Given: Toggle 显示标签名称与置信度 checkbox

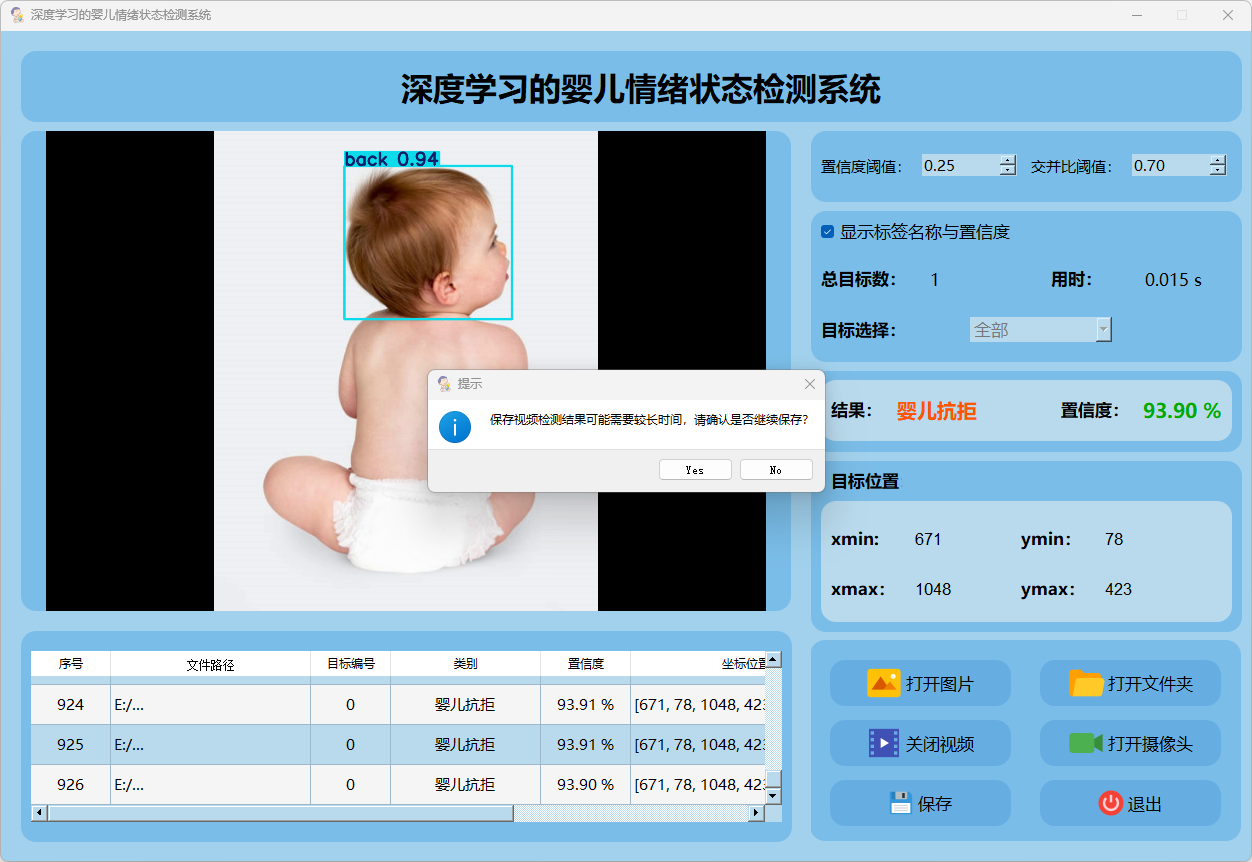Looking at the screenshot, I should [827, 232].
